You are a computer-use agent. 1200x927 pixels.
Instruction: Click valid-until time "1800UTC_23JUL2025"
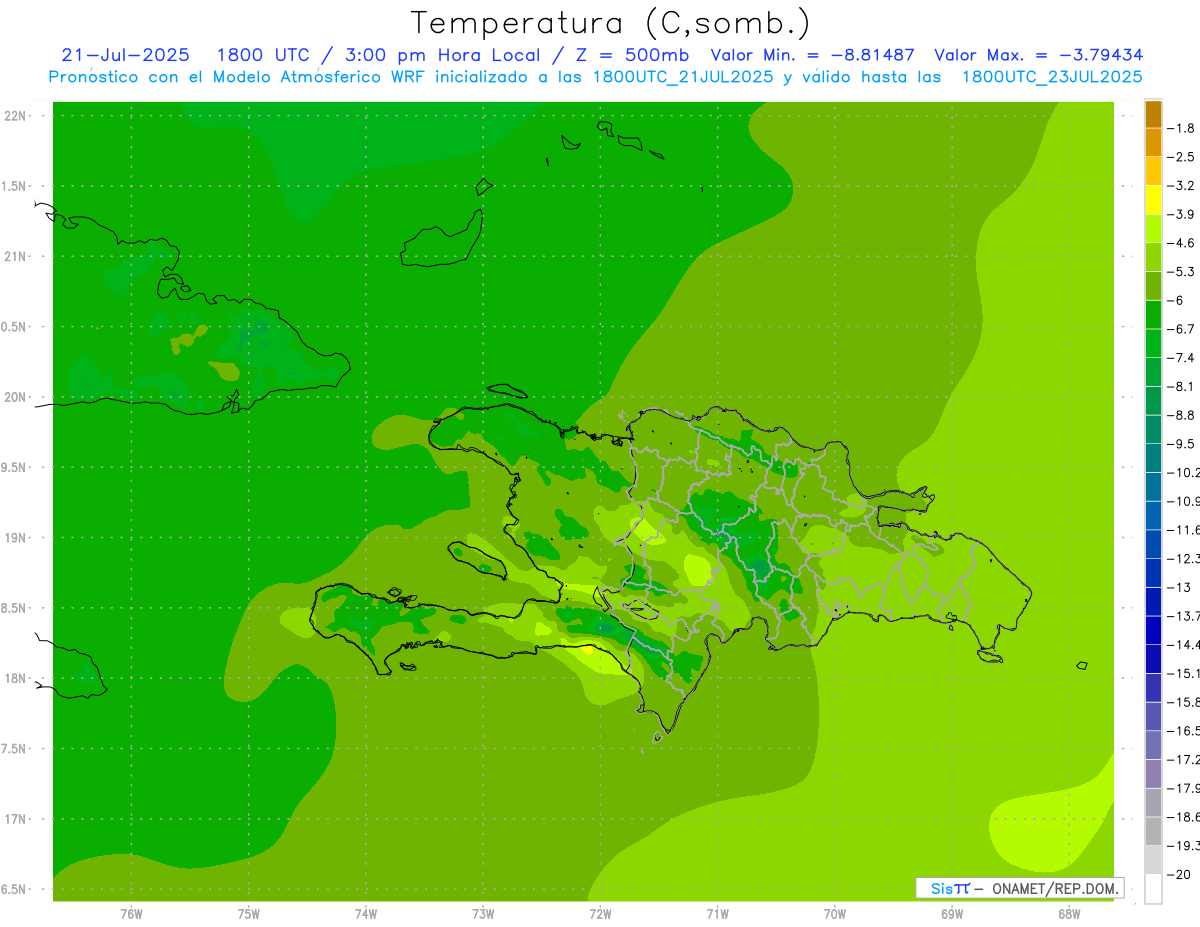[x=1052, y=76]
